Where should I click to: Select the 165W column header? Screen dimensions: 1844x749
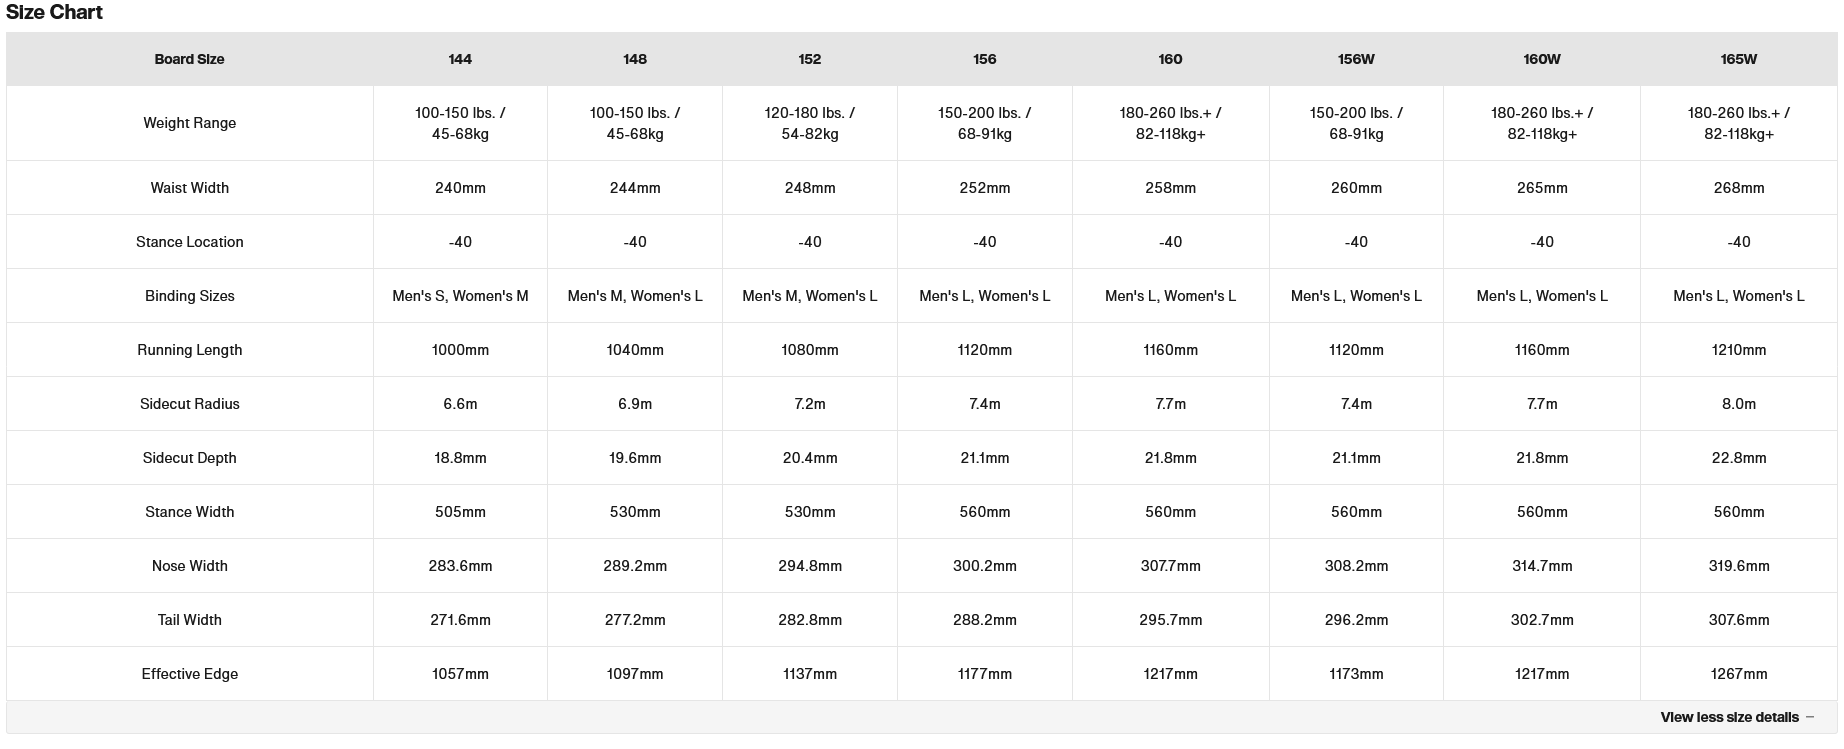[1738, 59]
